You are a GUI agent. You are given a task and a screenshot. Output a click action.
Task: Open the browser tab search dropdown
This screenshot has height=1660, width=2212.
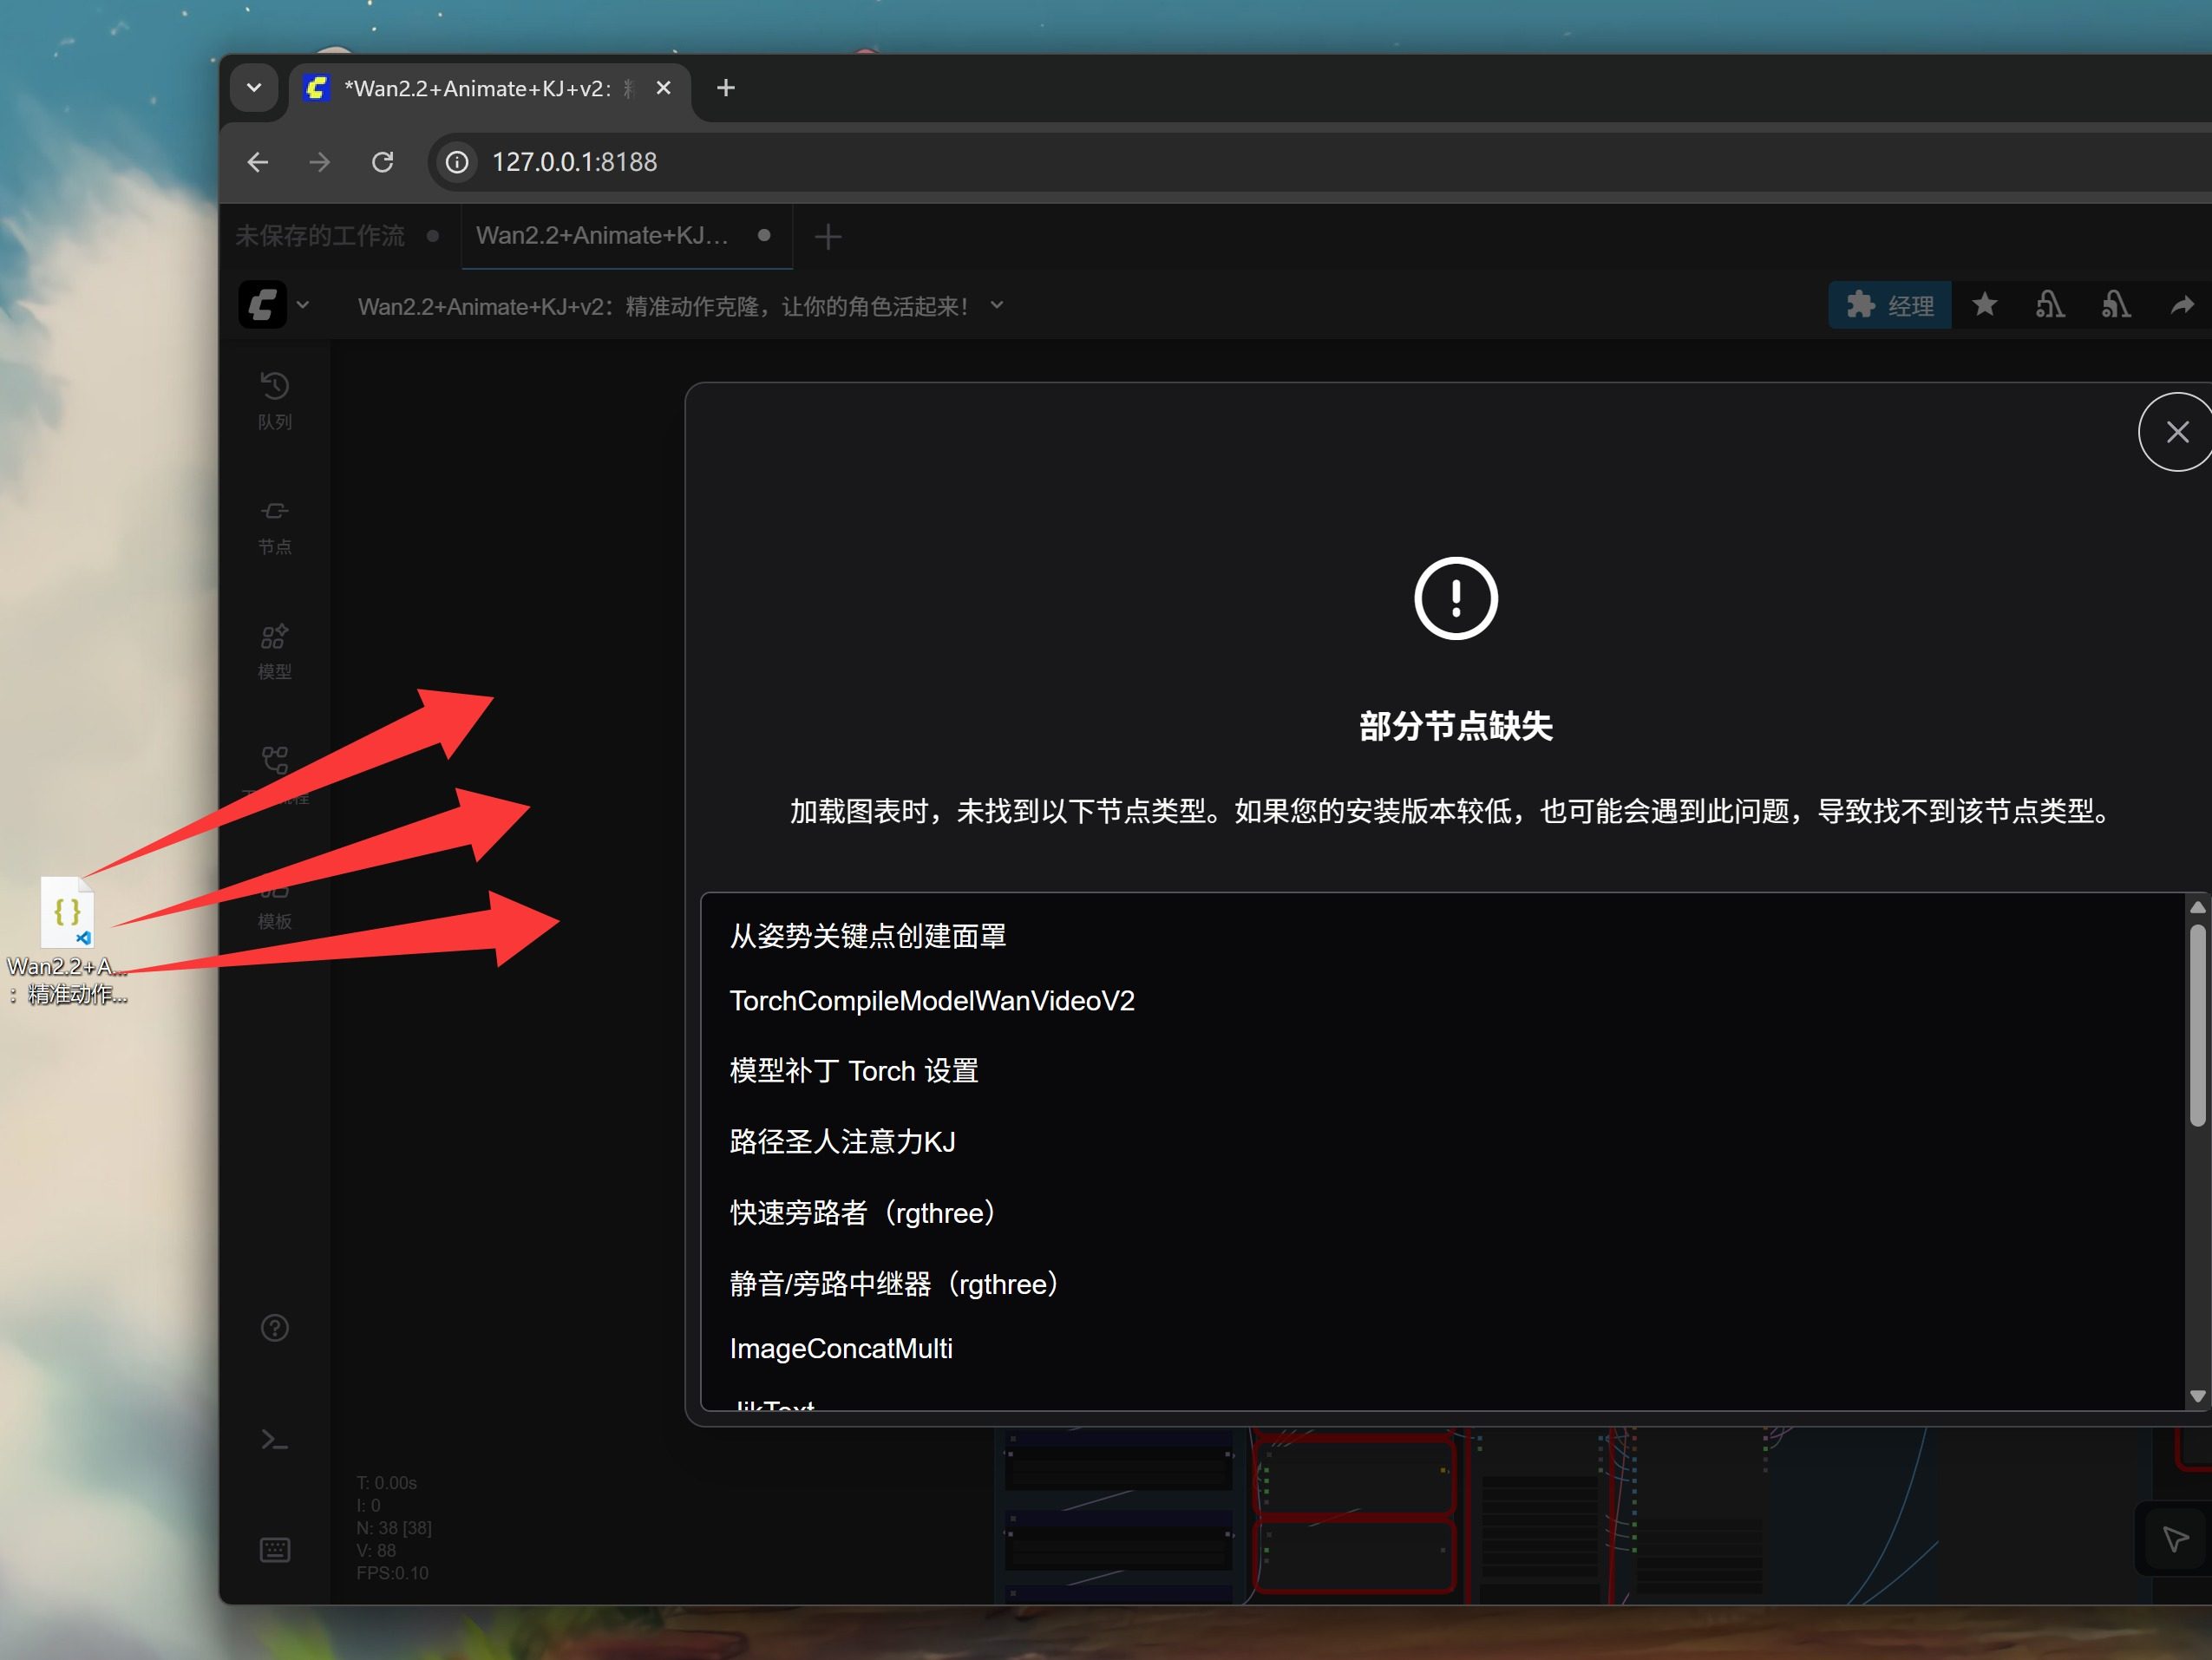(254, 88)
